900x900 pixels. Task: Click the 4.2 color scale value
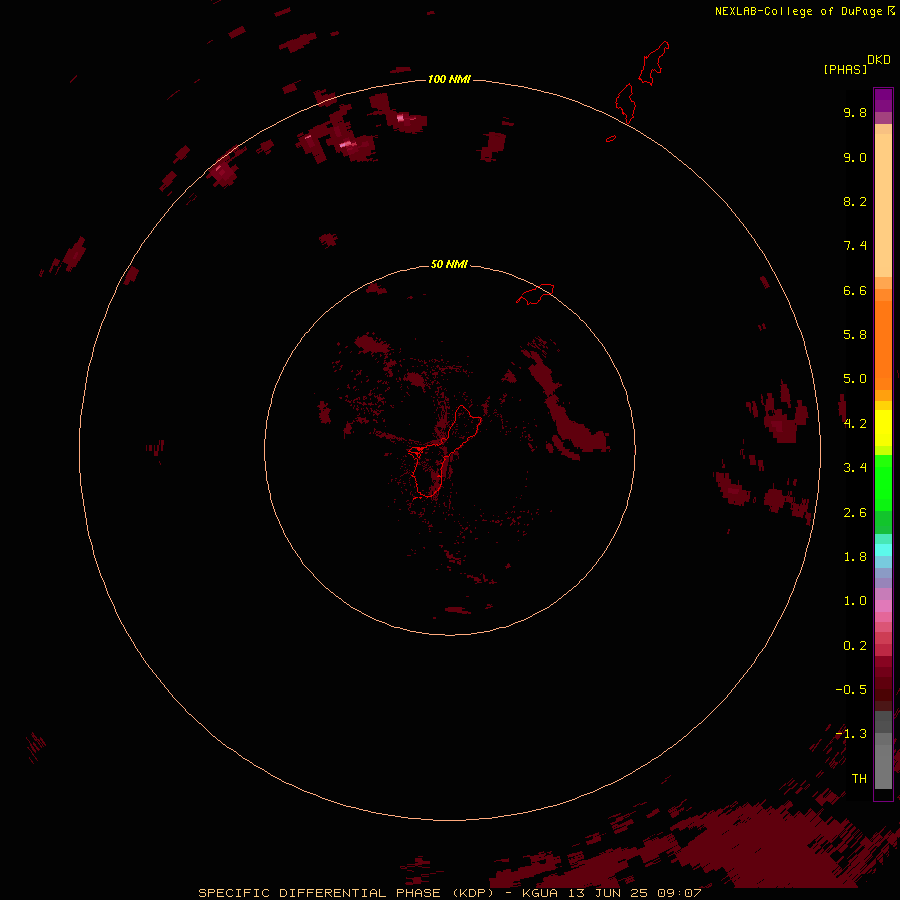pos(855,424)
